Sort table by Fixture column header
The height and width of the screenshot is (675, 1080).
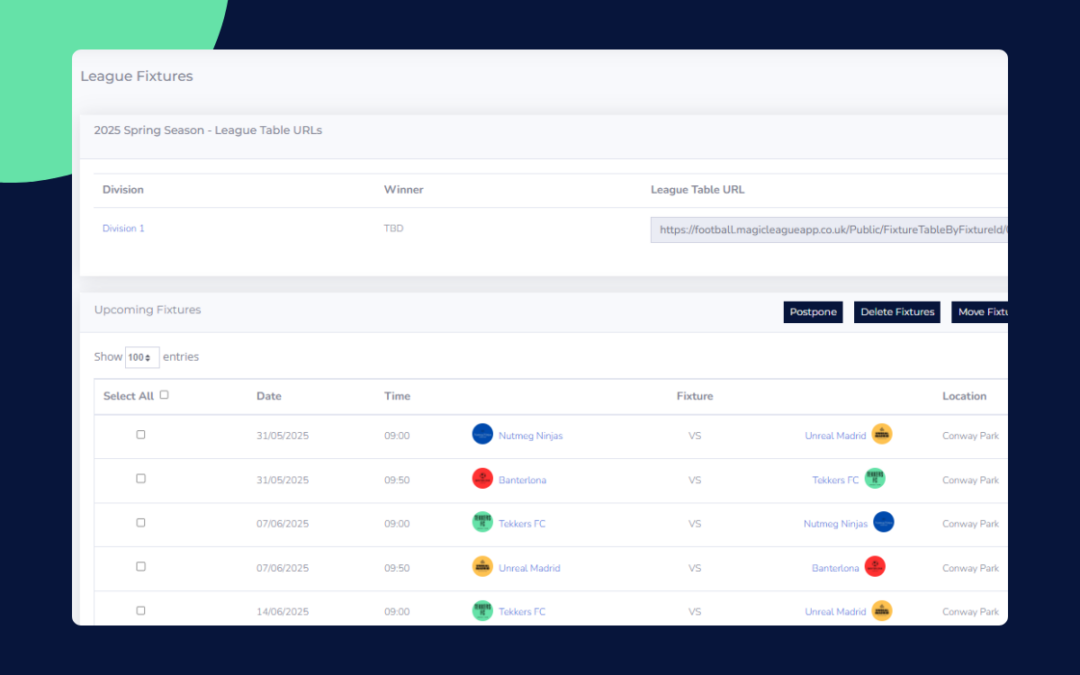[694, 396]
